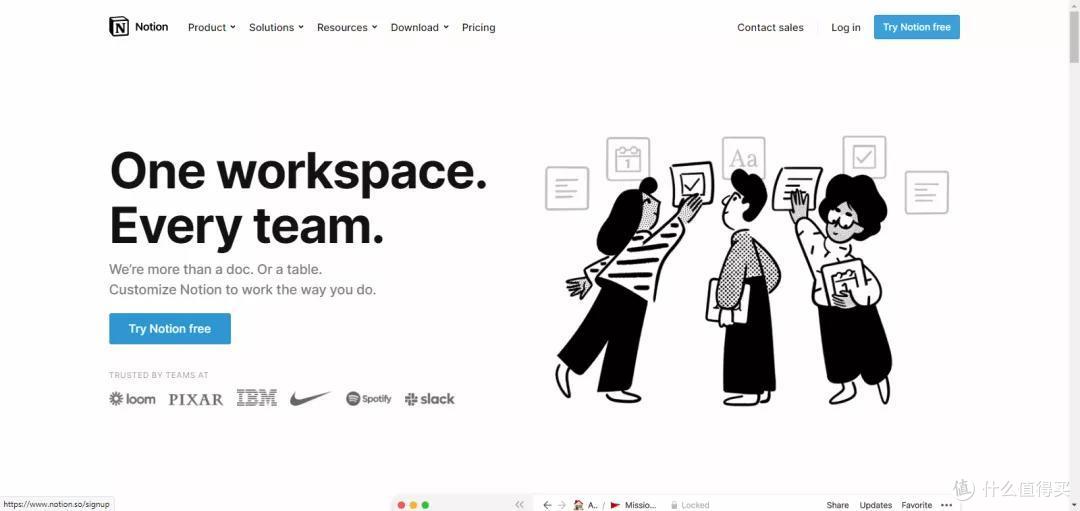This screenshot has width=1080, height=511.
Task: Click the Pixar logo
Action: 196,399
